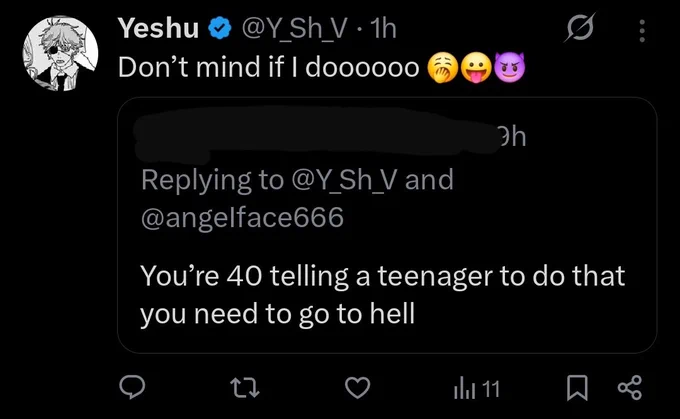Click @Y_Sh_V mention in Replying to
The image size is (680, 419).
pyautogui.click(x=344, y=180)
